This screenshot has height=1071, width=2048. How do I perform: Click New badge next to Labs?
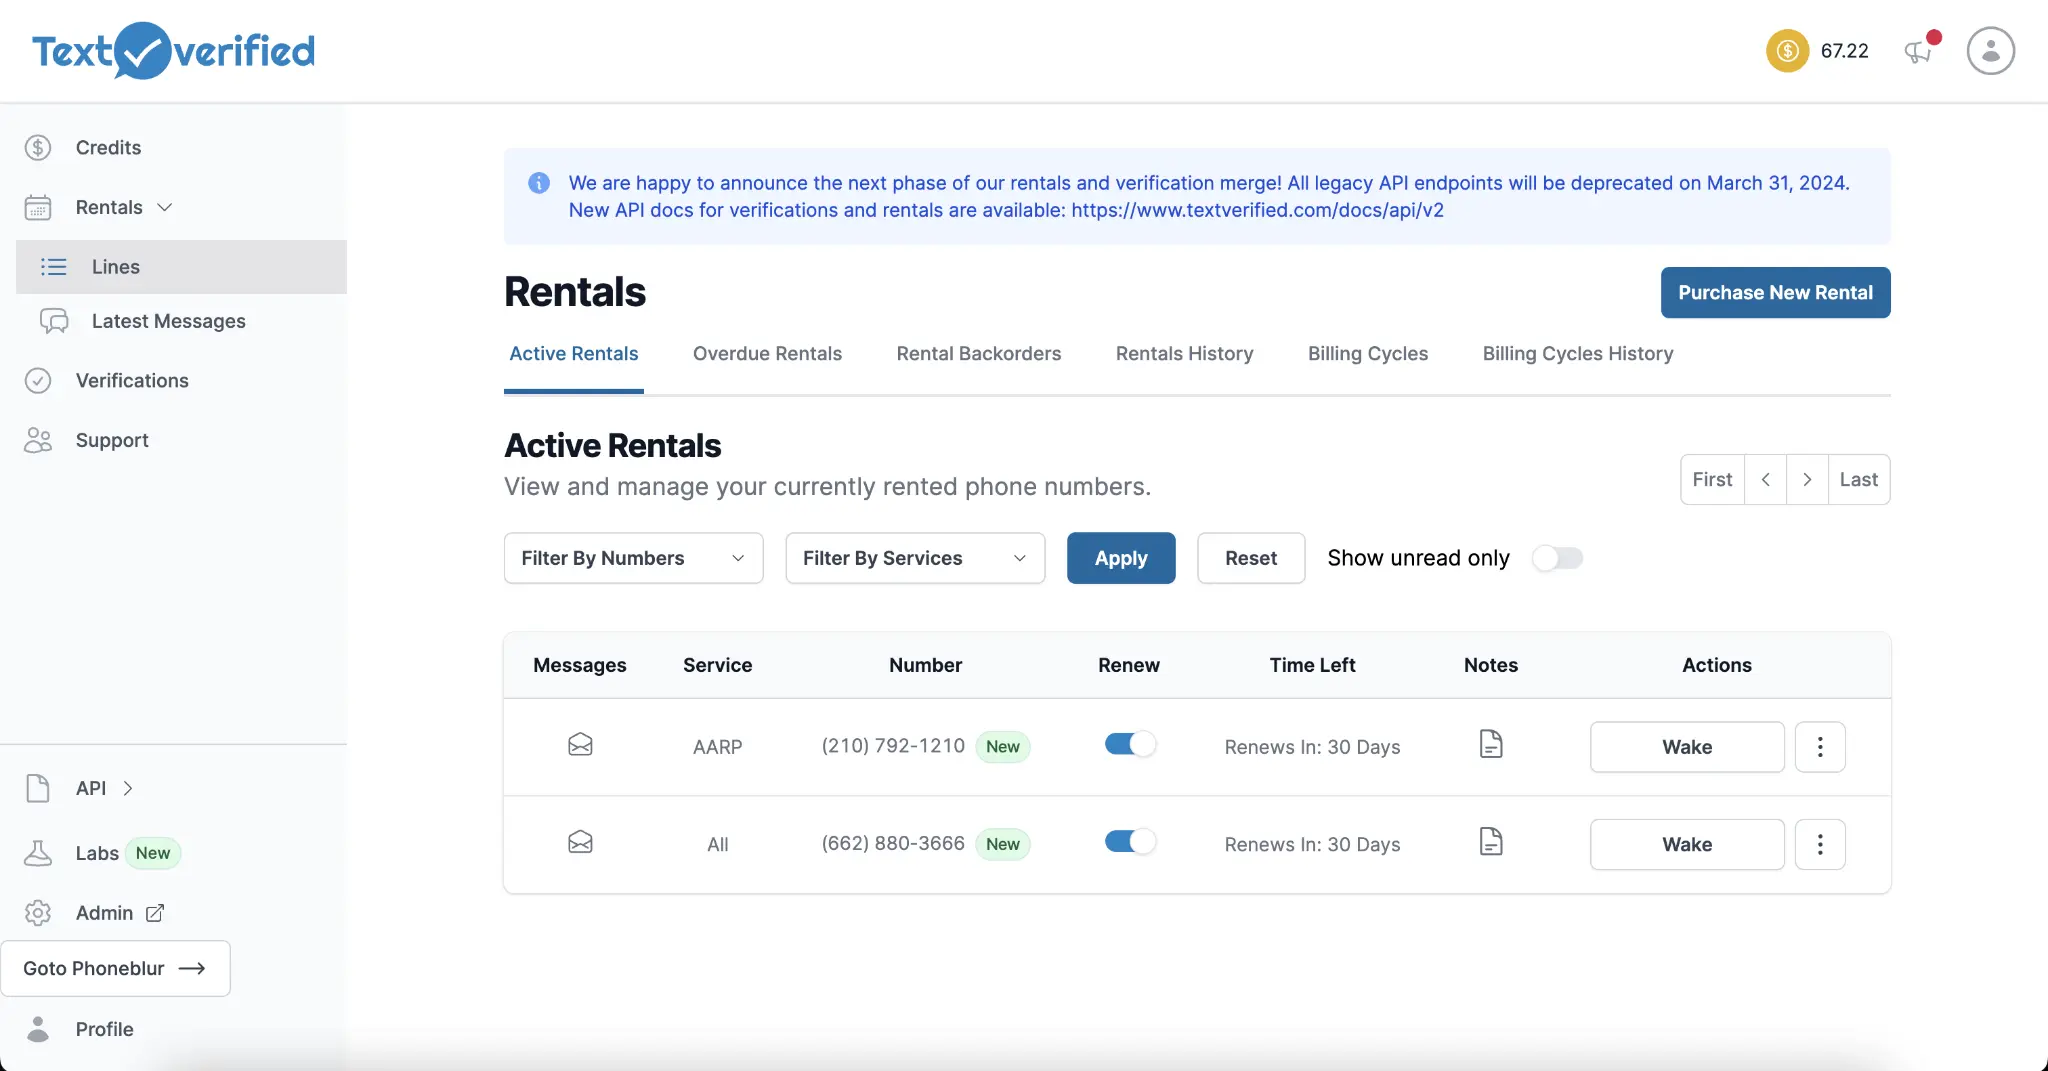pyautogui.click(x=153, y=853)
